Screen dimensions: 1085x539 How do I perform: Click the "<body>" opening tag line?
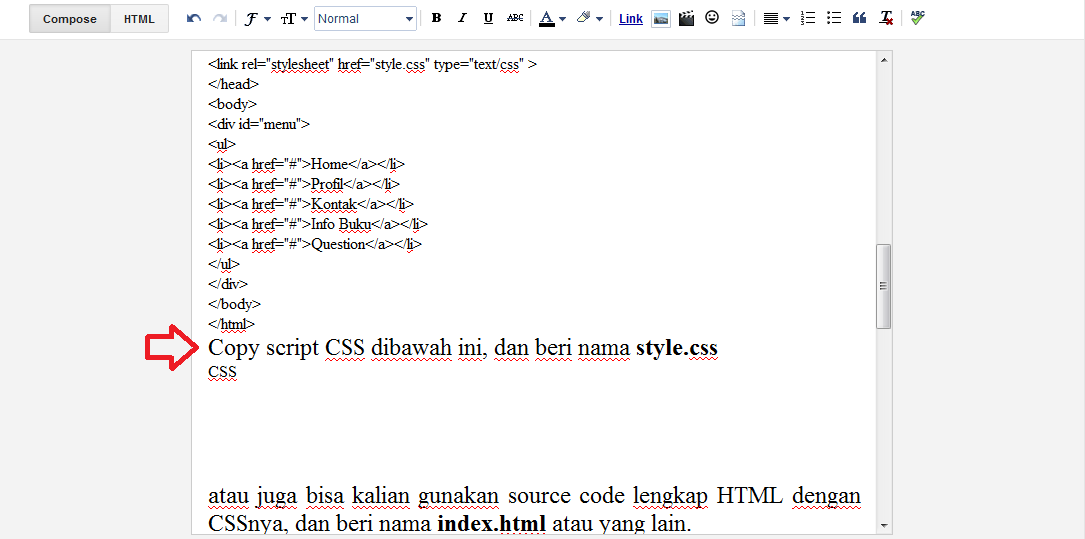[232, 104]
